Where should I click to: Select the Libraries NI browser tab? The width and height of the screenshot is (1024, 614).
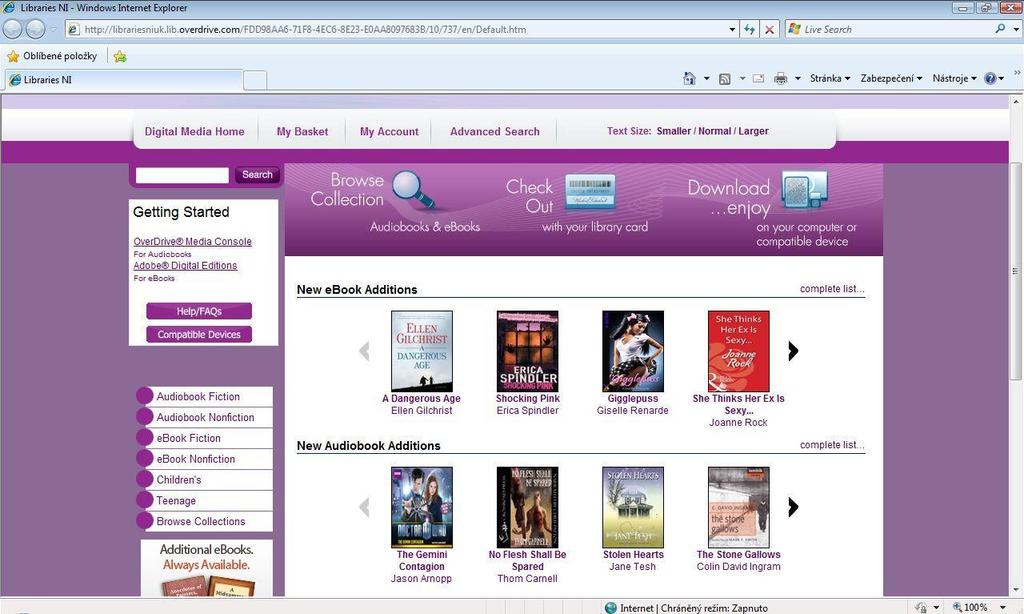pyautogui.click(x=124, y=80)
